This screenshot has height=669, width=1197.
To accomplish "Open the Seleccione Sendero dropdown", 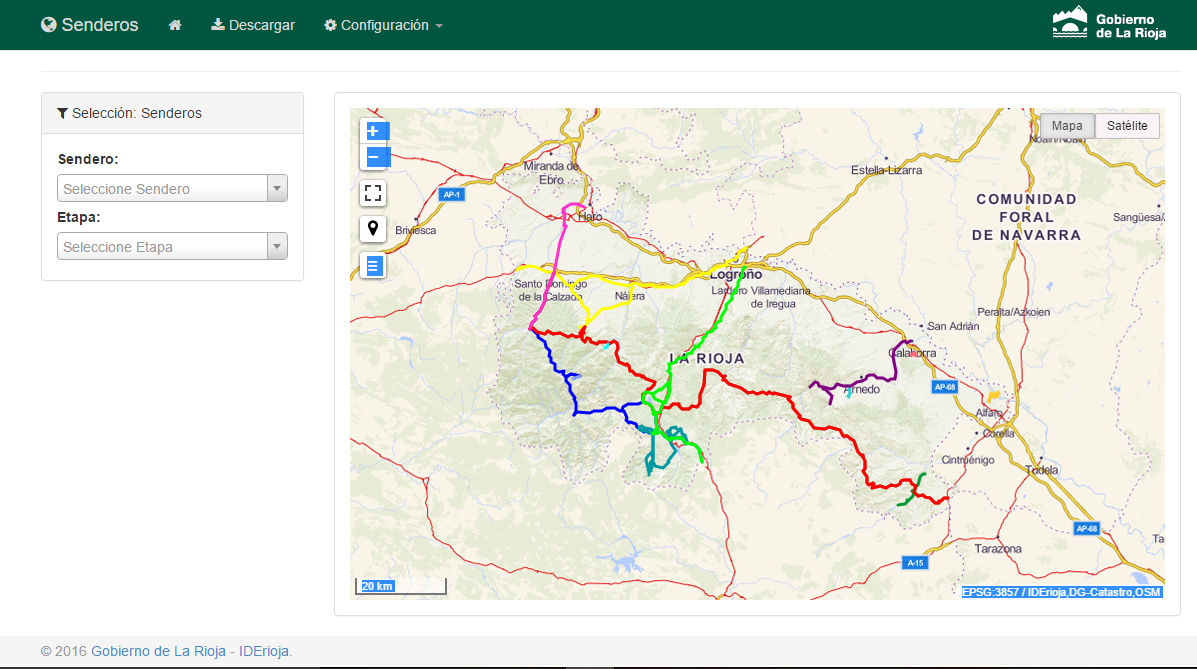I will coord(172,189).
